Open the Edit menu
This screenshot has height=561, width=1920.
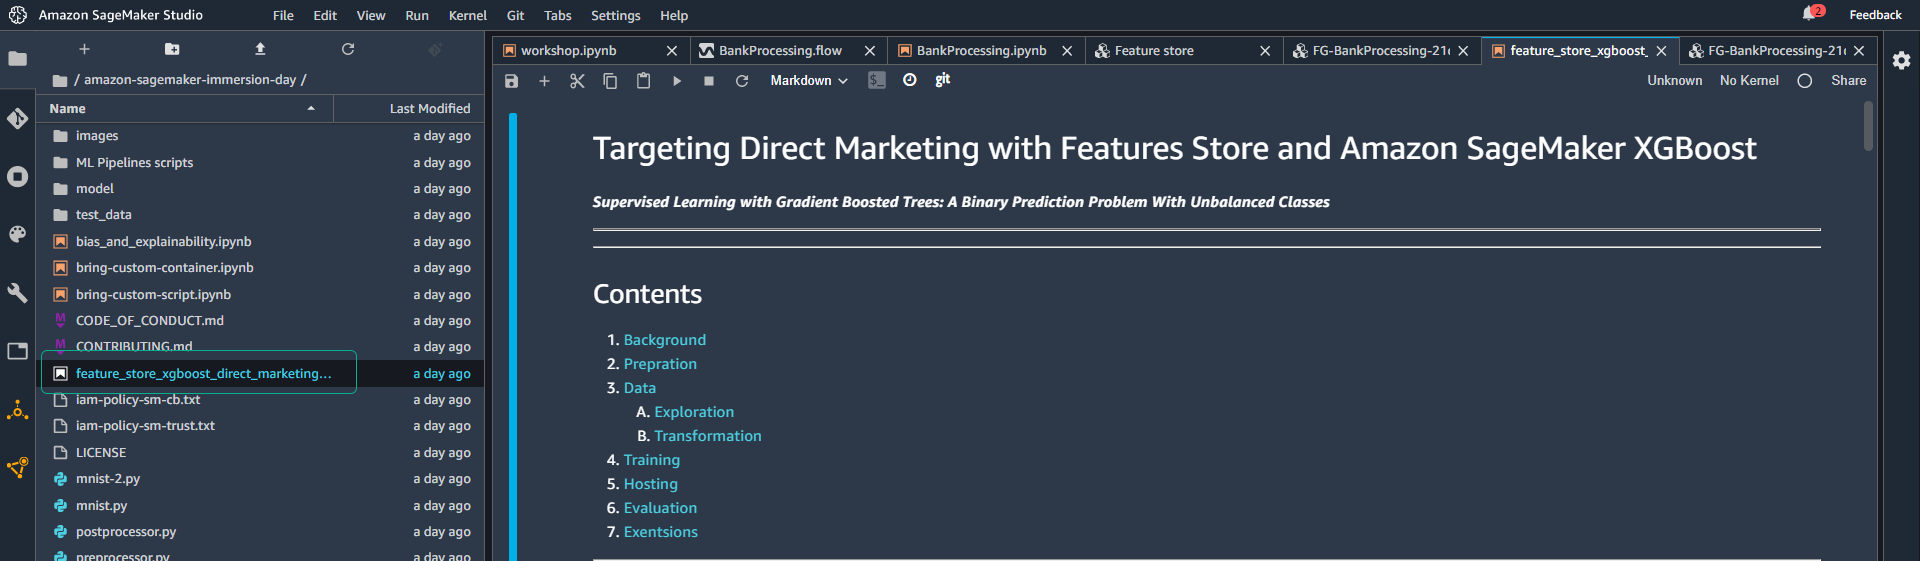tap(325, 15)
